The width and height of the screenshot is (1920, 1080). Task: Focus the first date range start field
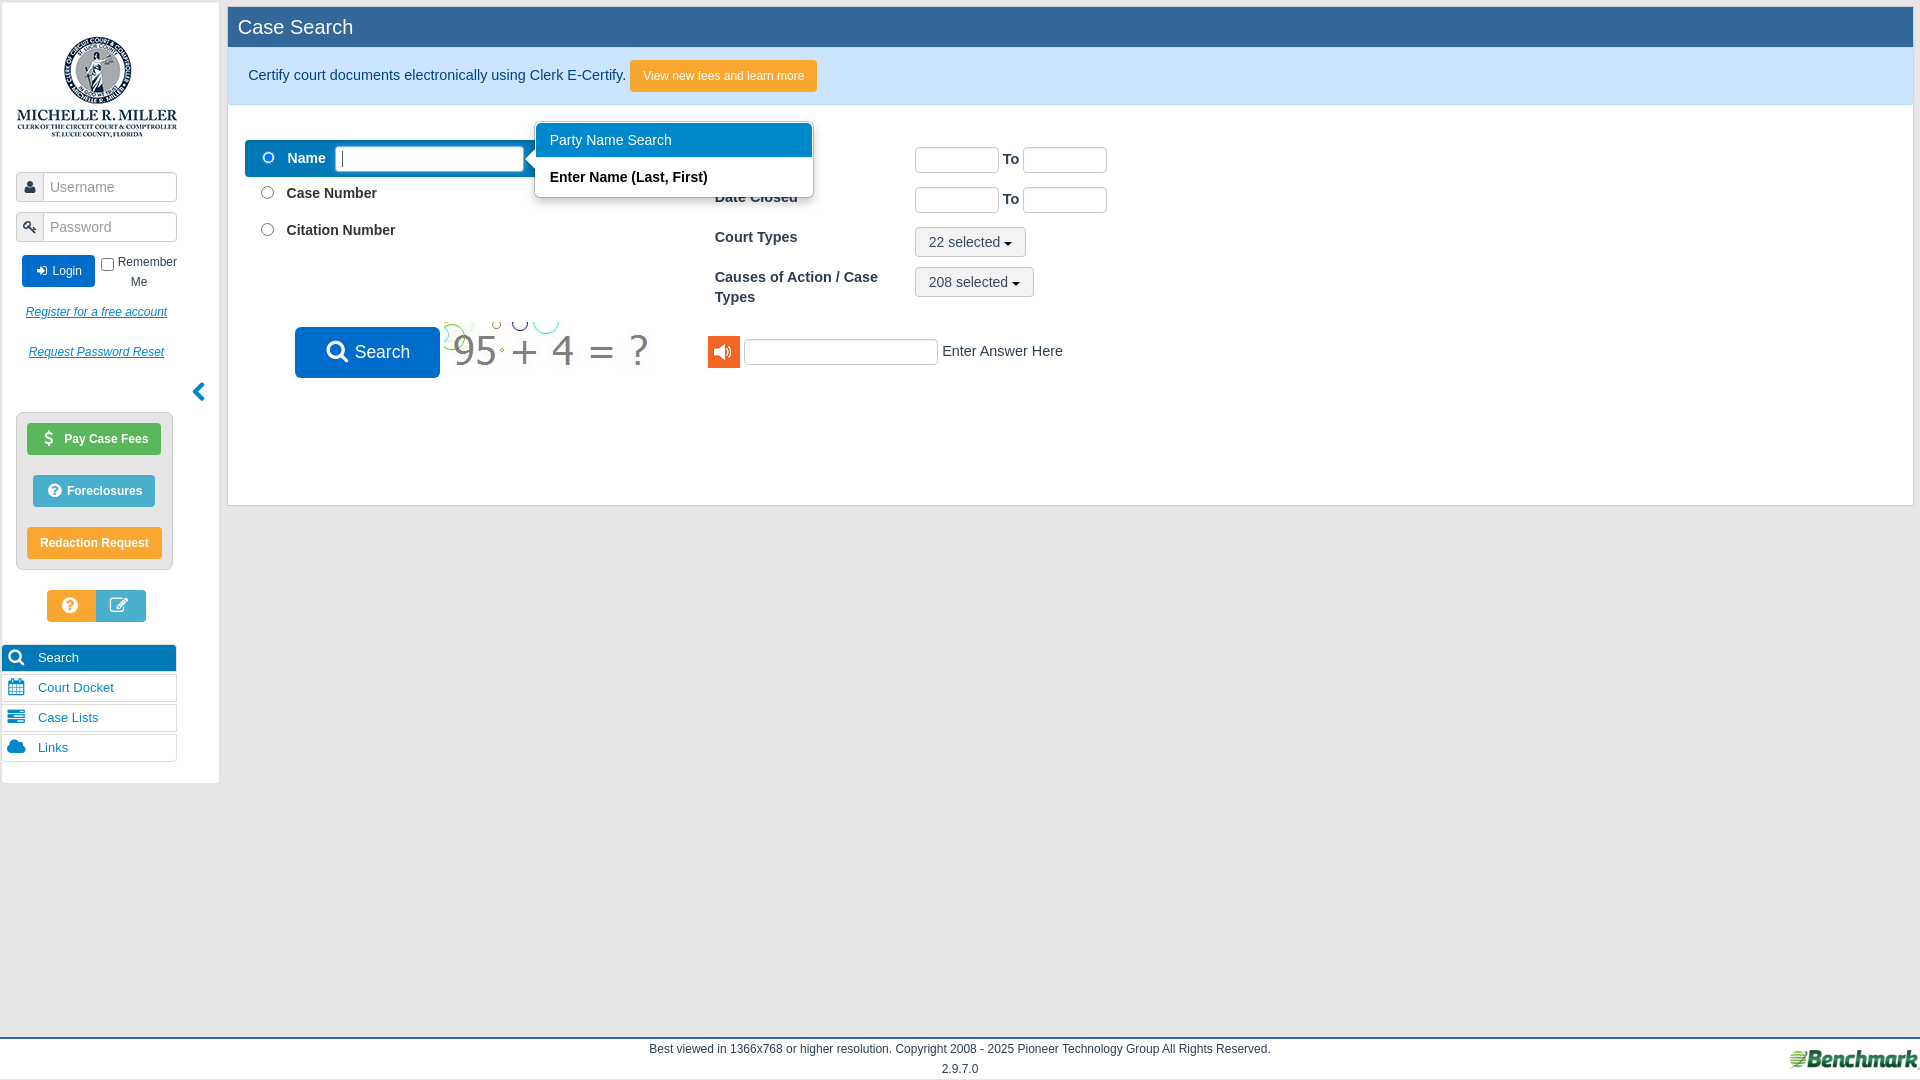click(x=957, y=160)
